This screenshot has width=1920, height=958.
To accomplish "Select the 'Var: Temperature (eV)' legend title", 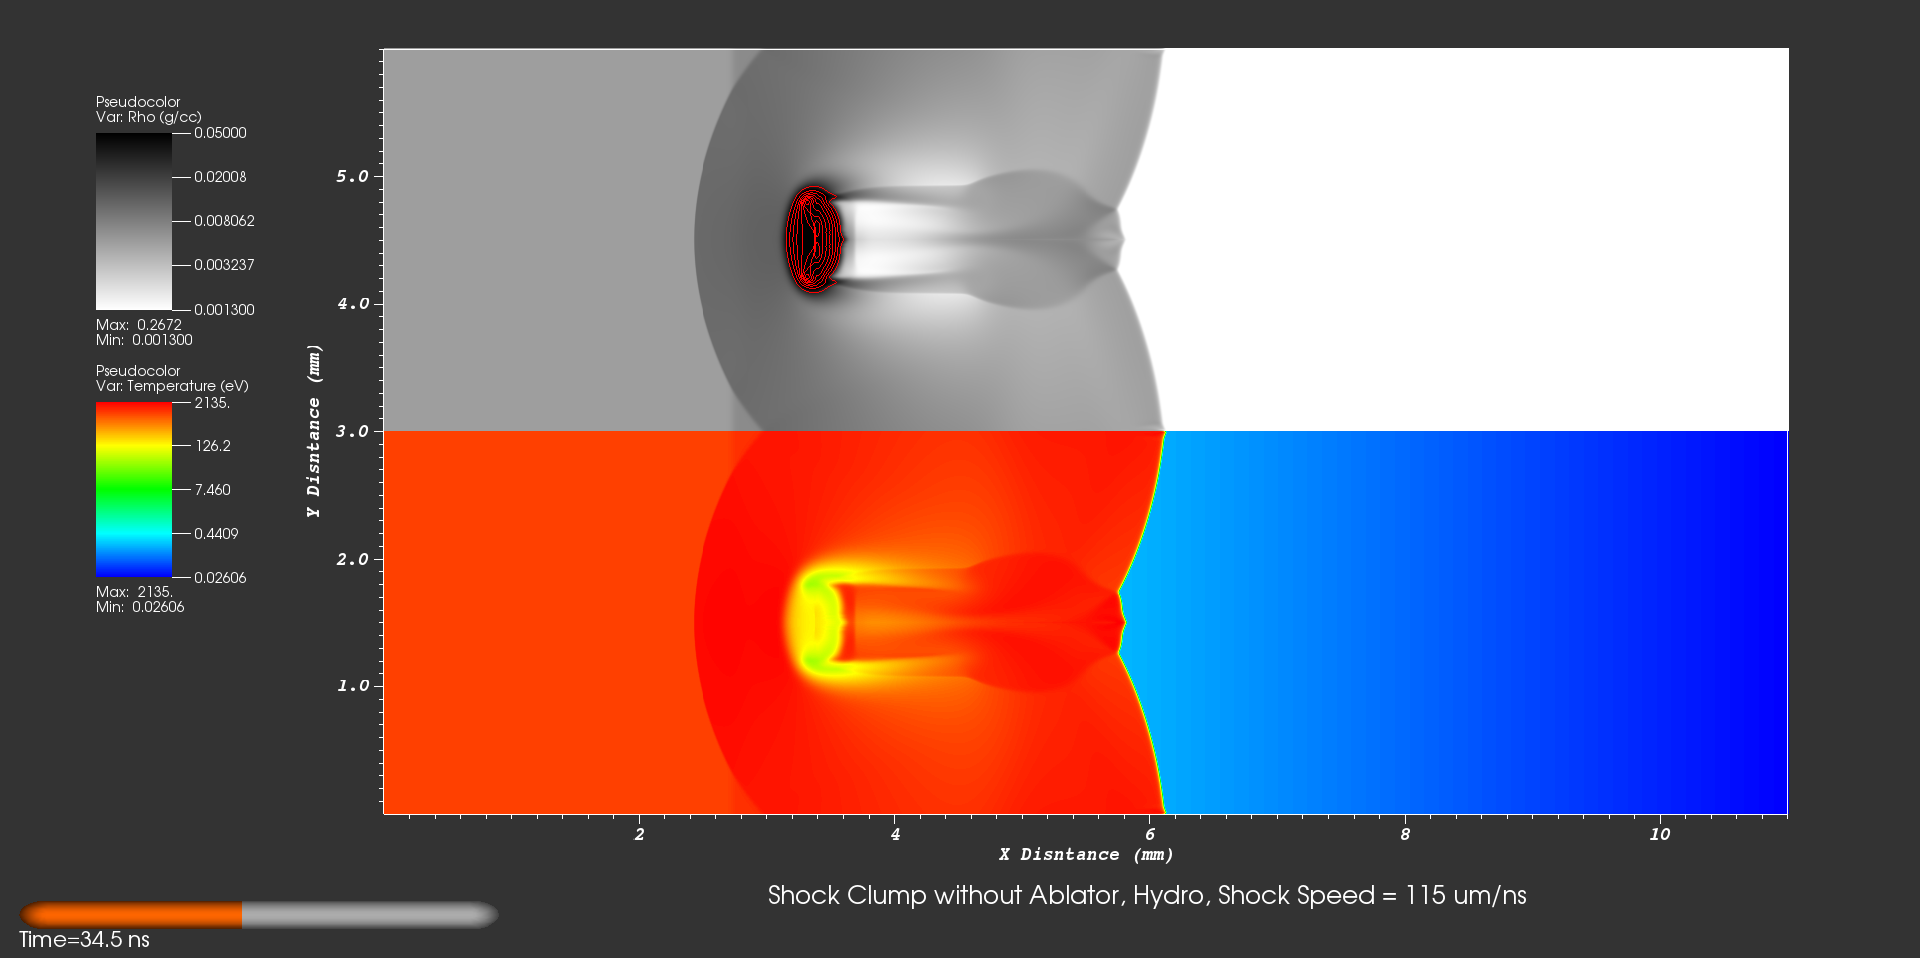I will [x=172, y=386].
